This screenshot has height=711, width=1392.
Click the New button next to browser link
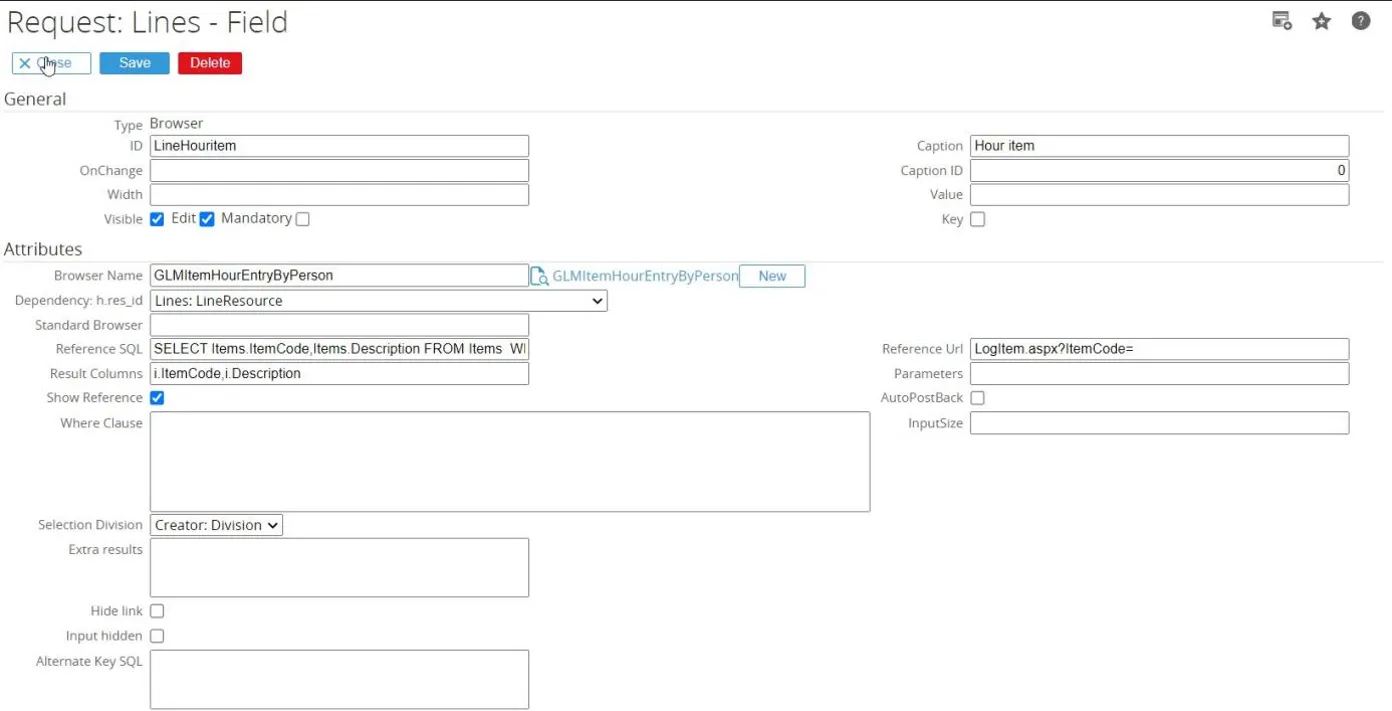click(x=772, y=276)
